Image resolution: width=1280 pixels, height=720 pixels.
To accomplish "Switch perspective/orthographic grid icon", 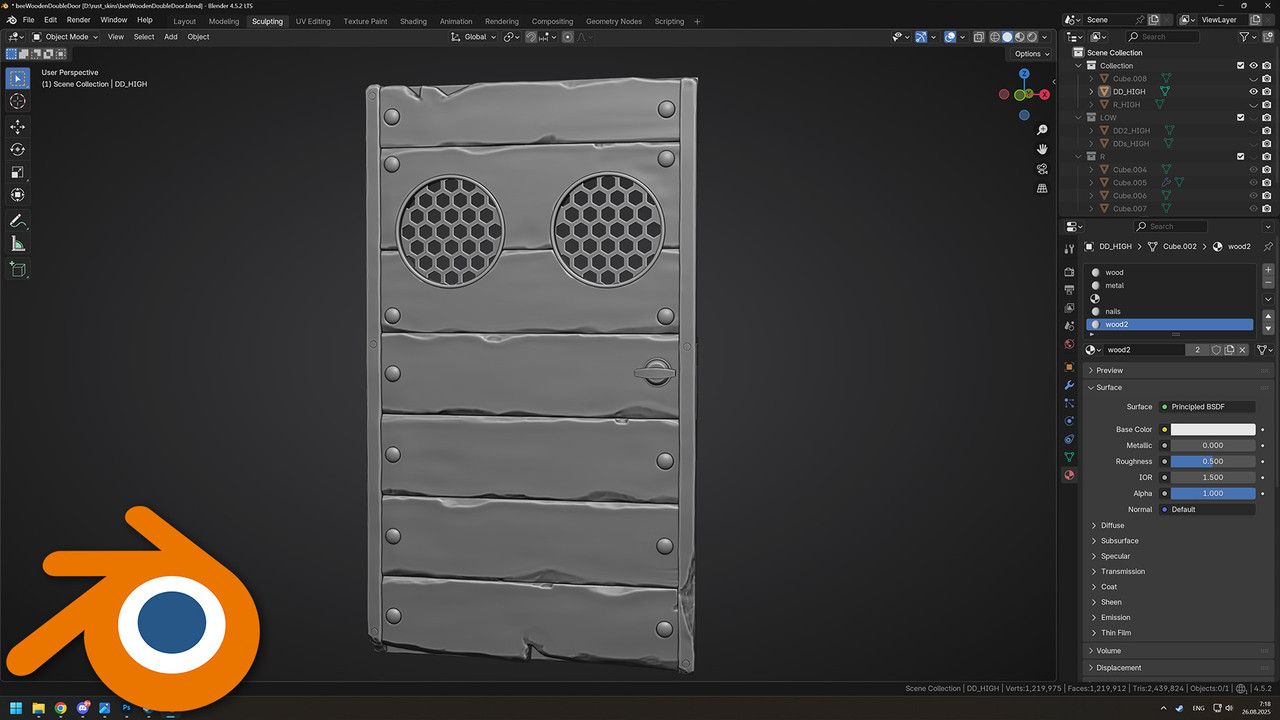I will [1042, 188].
